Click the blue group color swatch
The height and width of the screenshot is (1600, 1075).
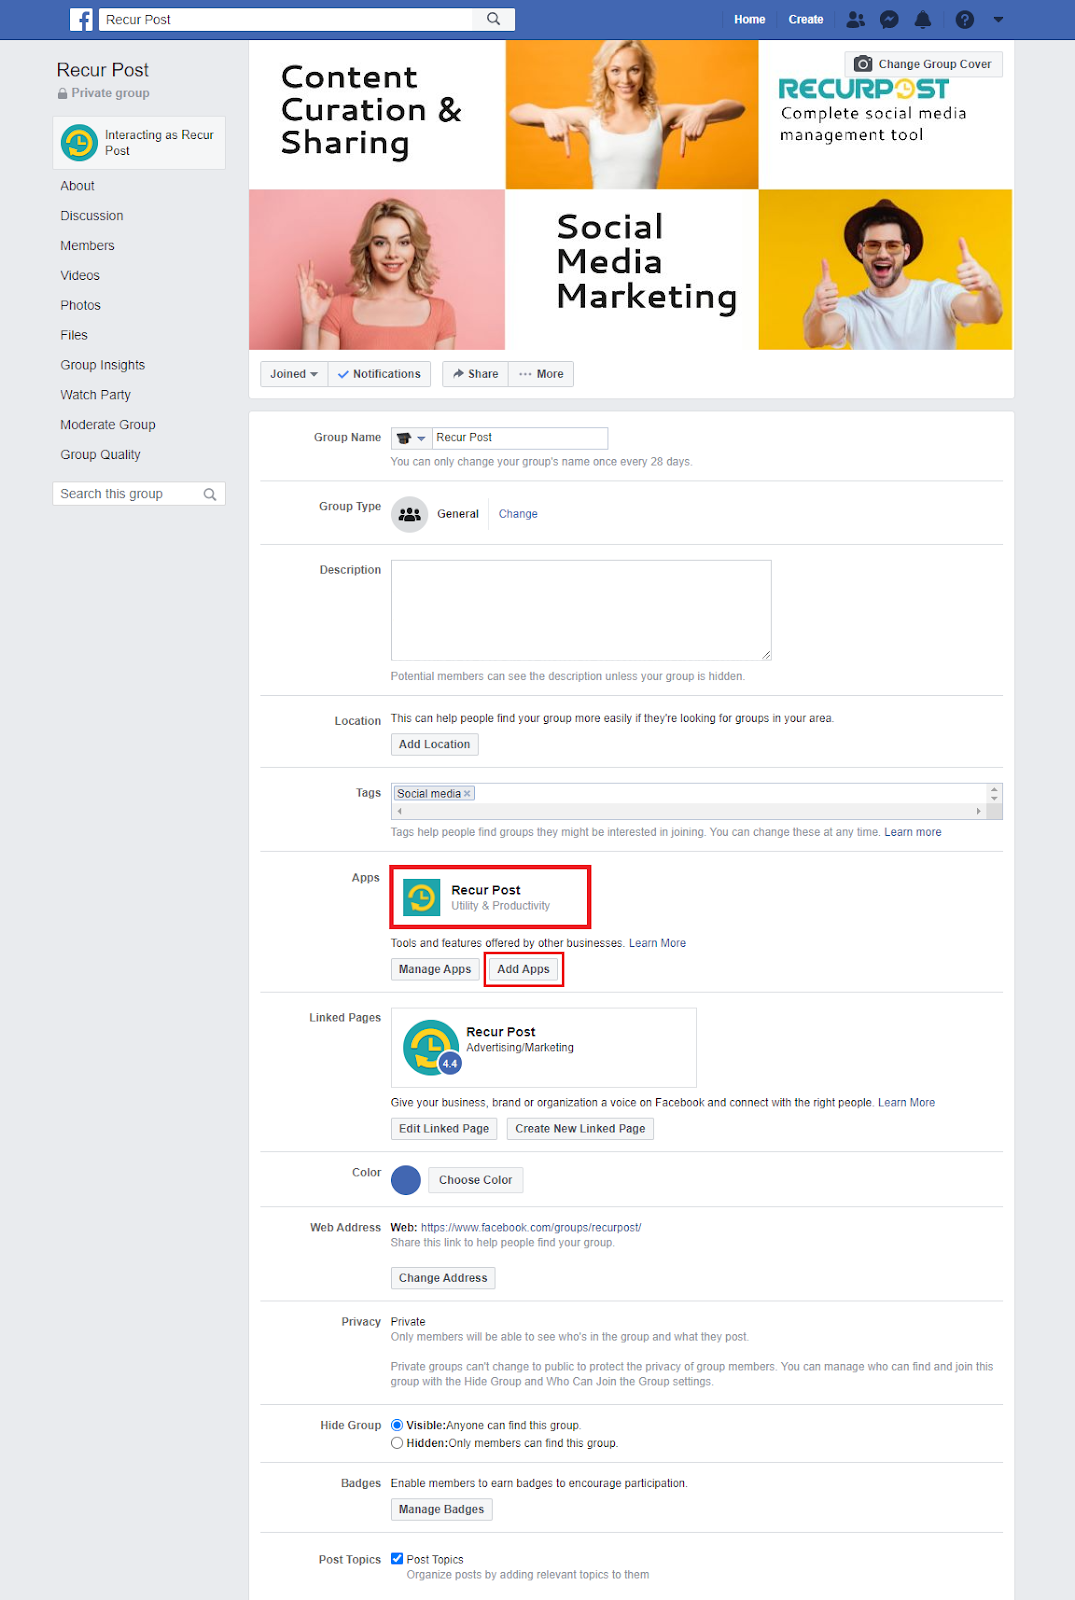pos(406,1180)
